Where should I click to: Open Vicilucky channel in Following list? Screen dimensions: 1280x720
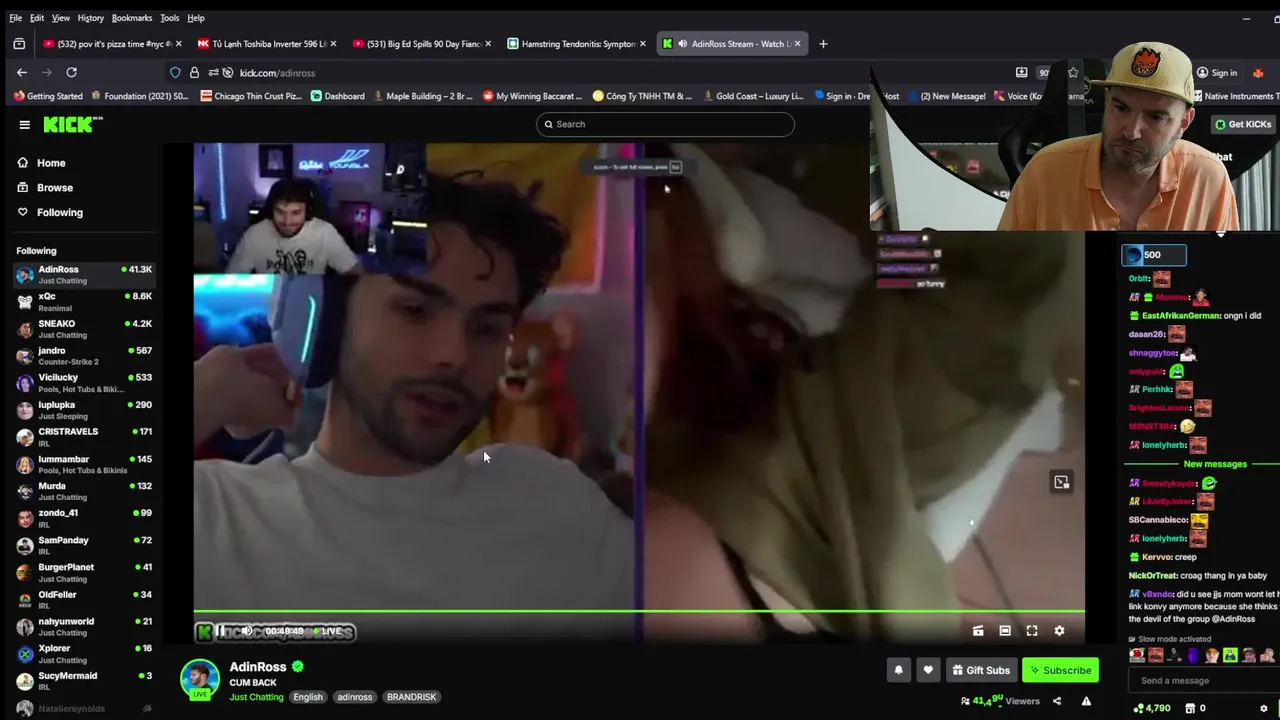(x=84, y=383)
